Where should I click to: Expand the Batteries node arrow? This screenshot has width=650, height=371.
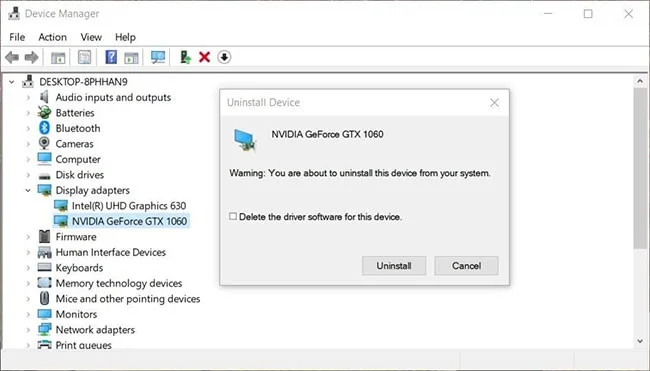[28, 113]
